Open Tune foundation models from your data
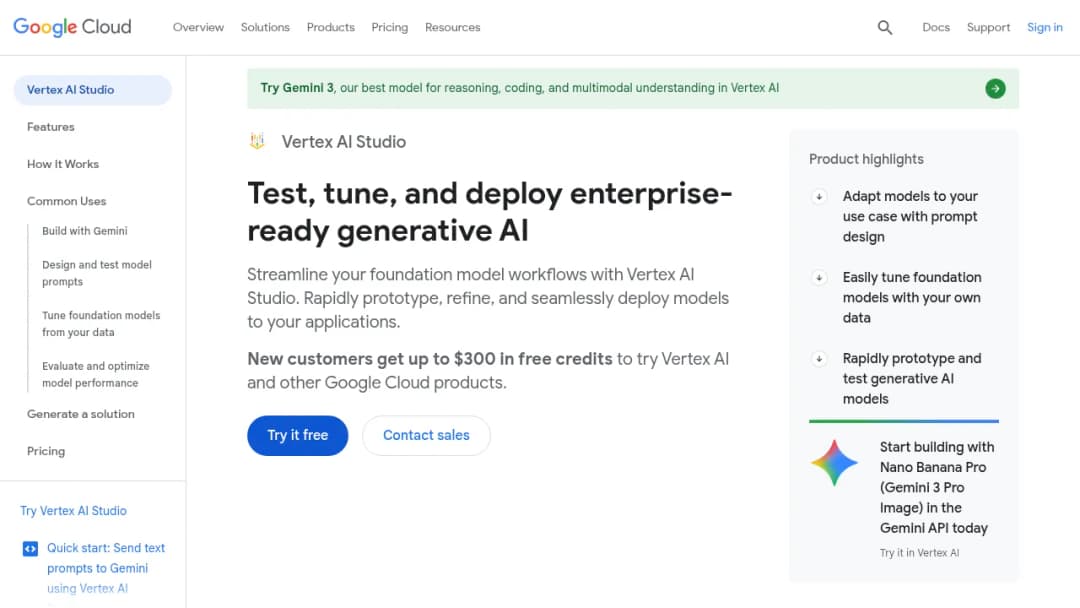The height and width of the screenshot is (608, 1080). [x=101, y=324]
